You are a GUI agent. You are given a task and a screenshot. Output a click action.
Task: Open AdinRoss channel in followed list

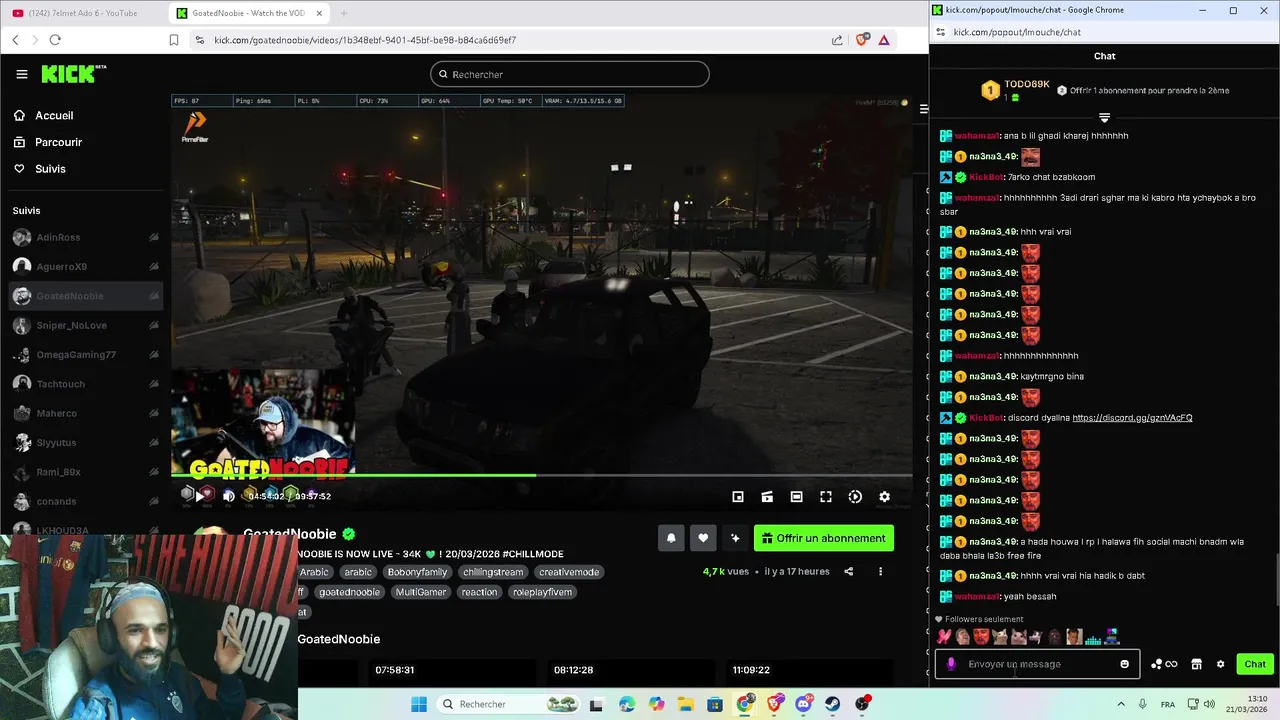tap(86, 238)
